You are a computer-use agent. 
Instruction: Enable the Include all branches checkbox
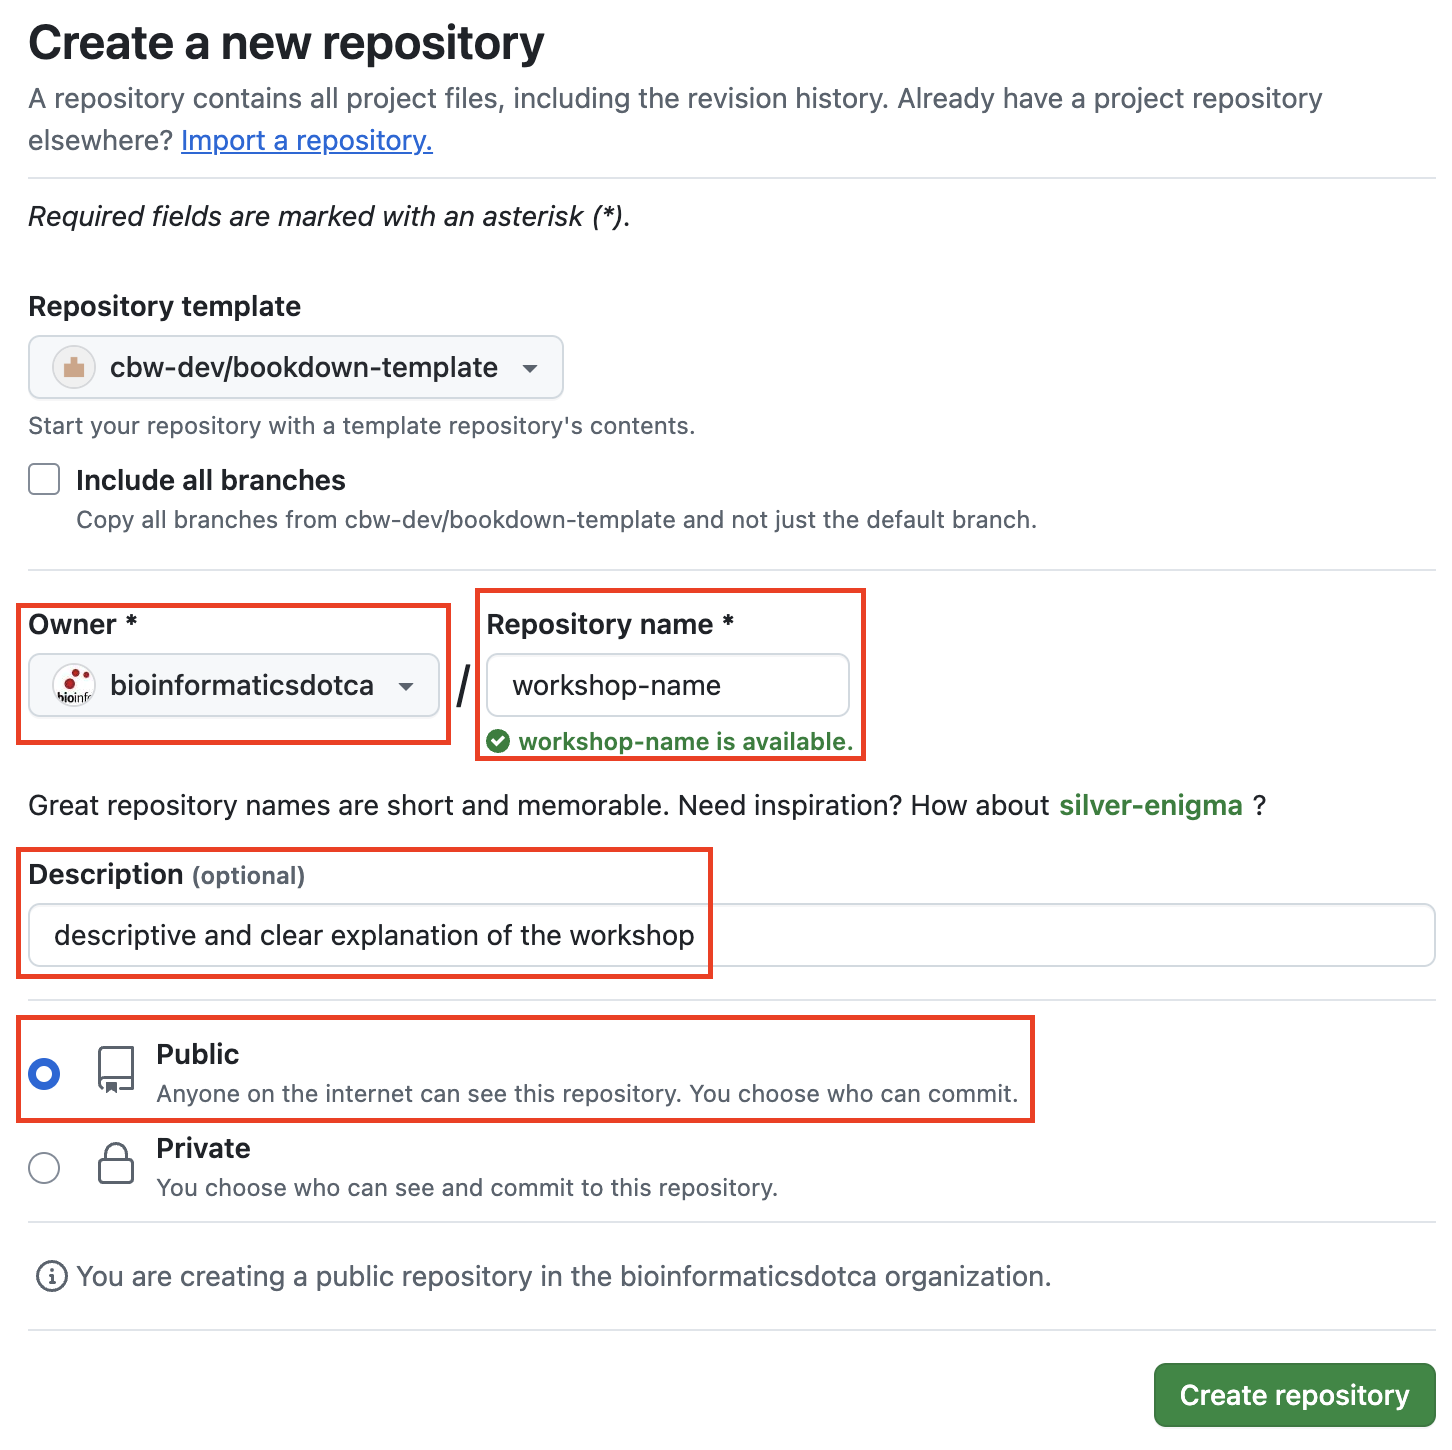44,479
